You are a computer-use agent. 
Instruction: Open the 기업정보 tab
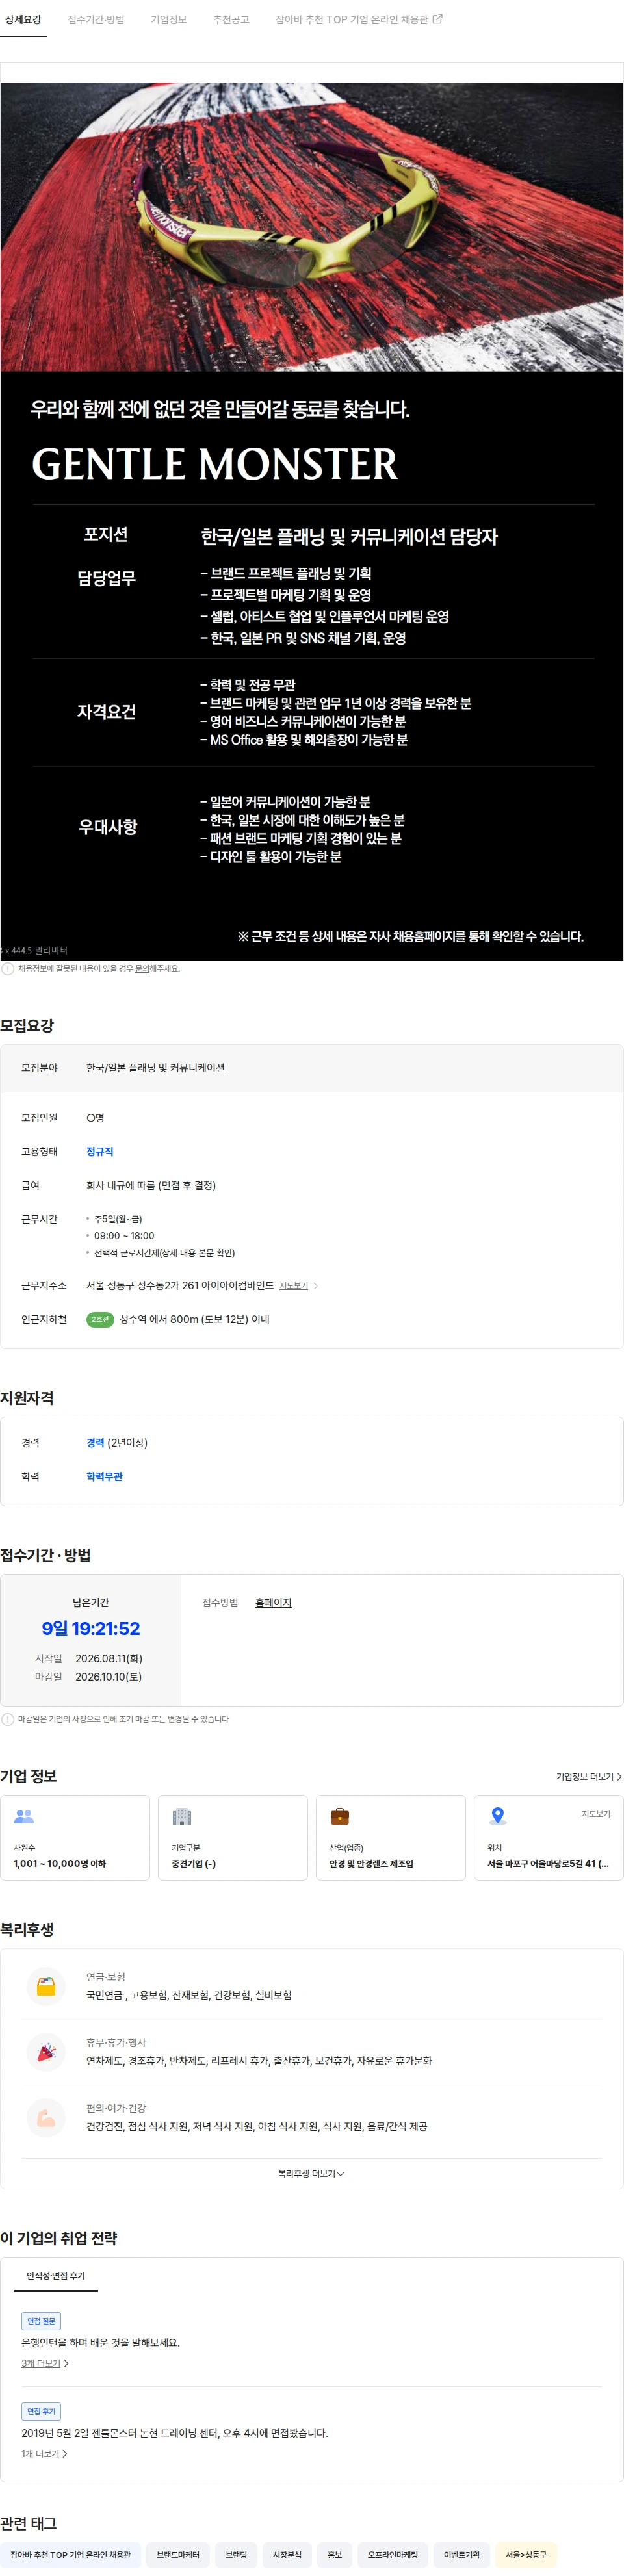tap(169, 19)
